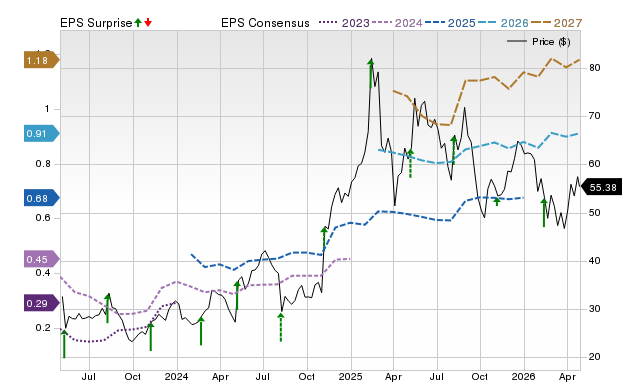Click the dashed surprise arrow between Jul and Oct 2024

click(281, 326)
